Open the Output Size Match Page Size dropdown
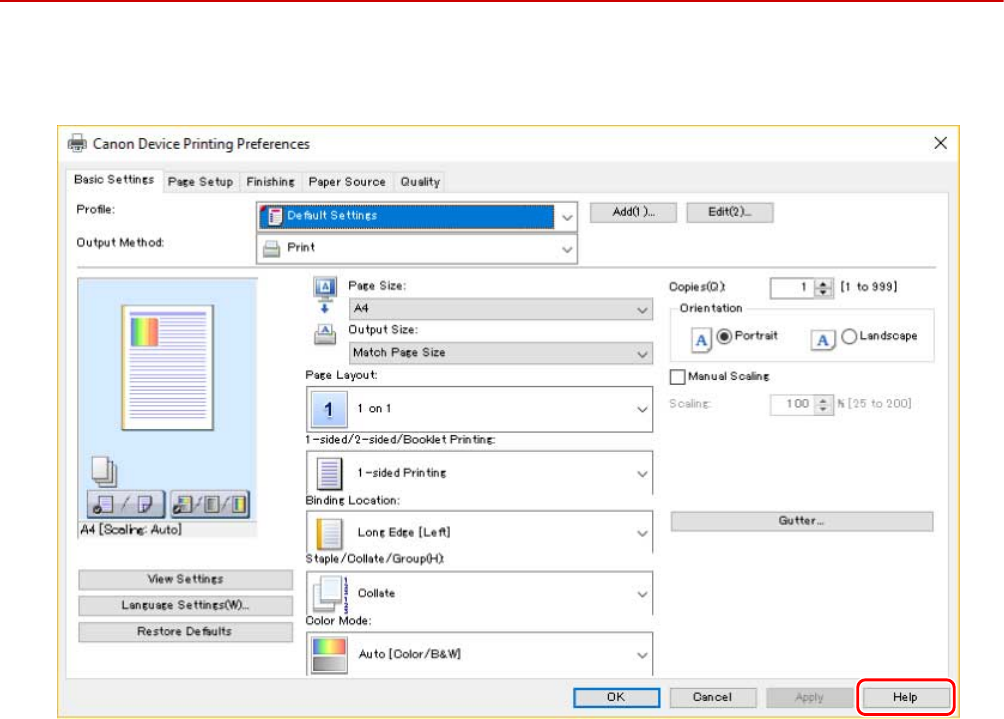The width and height of the screenshot is (1004, 719). coord(501,353)
